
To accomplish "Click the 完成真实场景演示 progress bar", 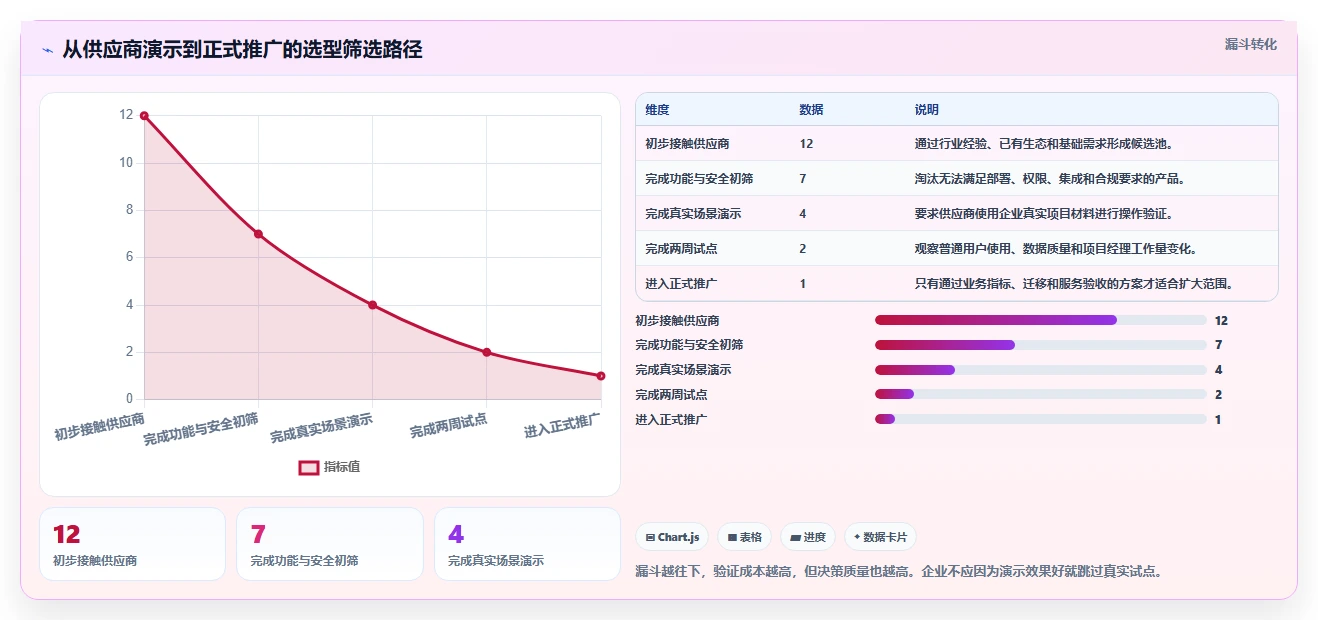I will pos(1040,370).
